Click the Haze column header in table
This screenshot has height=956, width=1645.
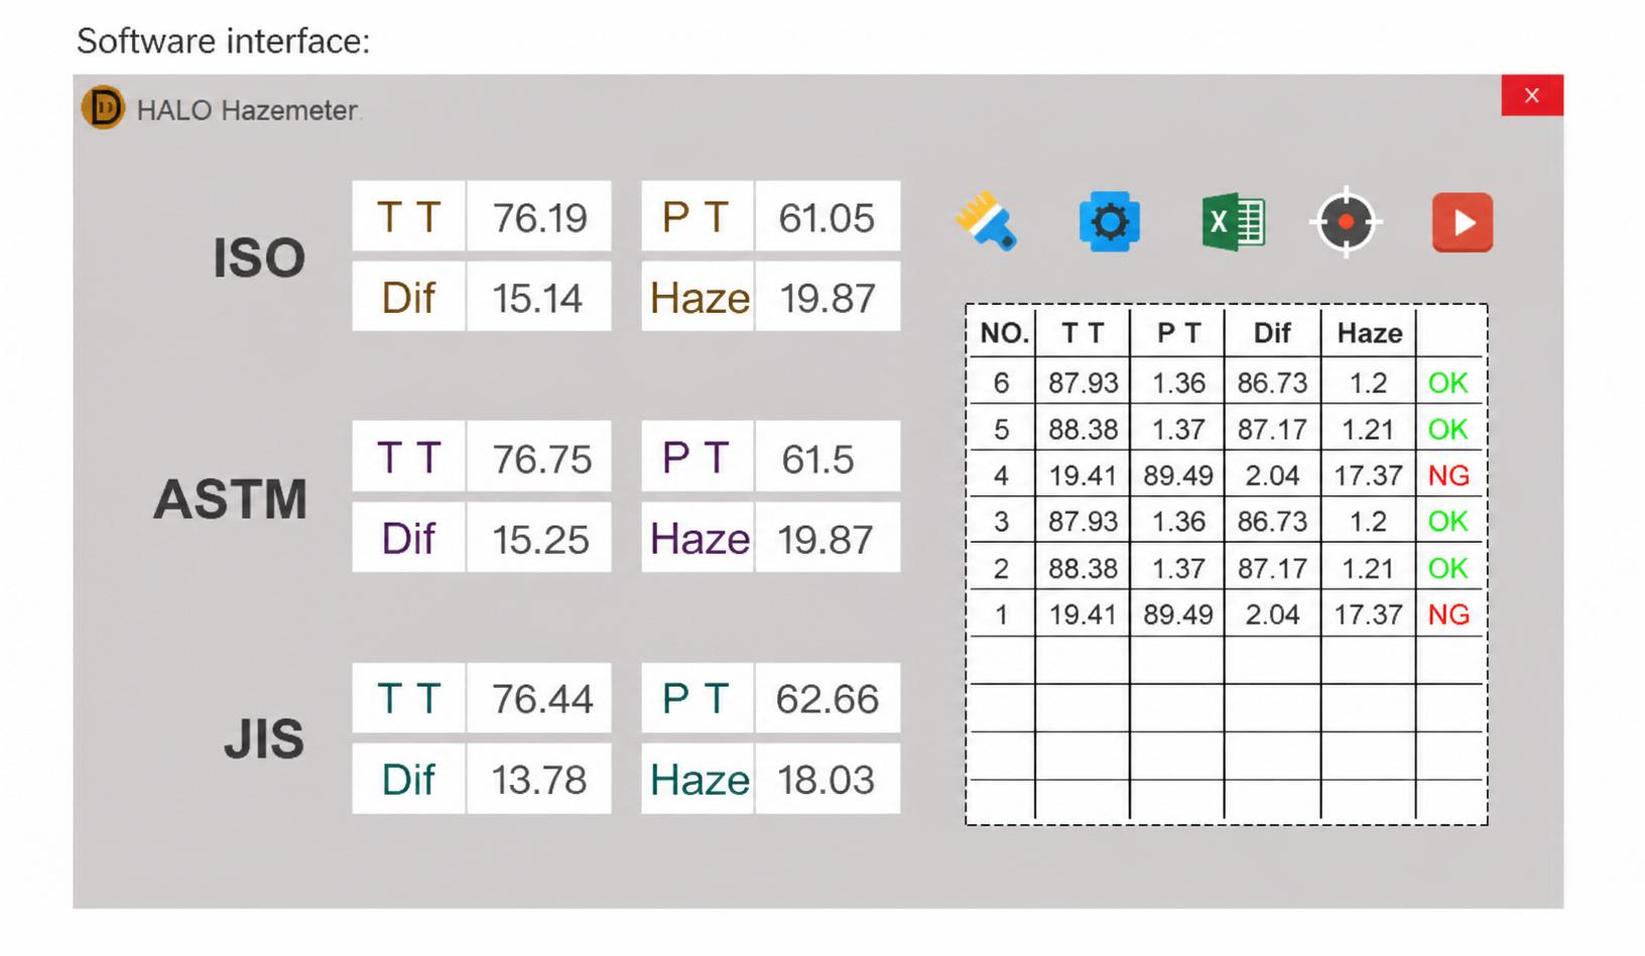1369,333
